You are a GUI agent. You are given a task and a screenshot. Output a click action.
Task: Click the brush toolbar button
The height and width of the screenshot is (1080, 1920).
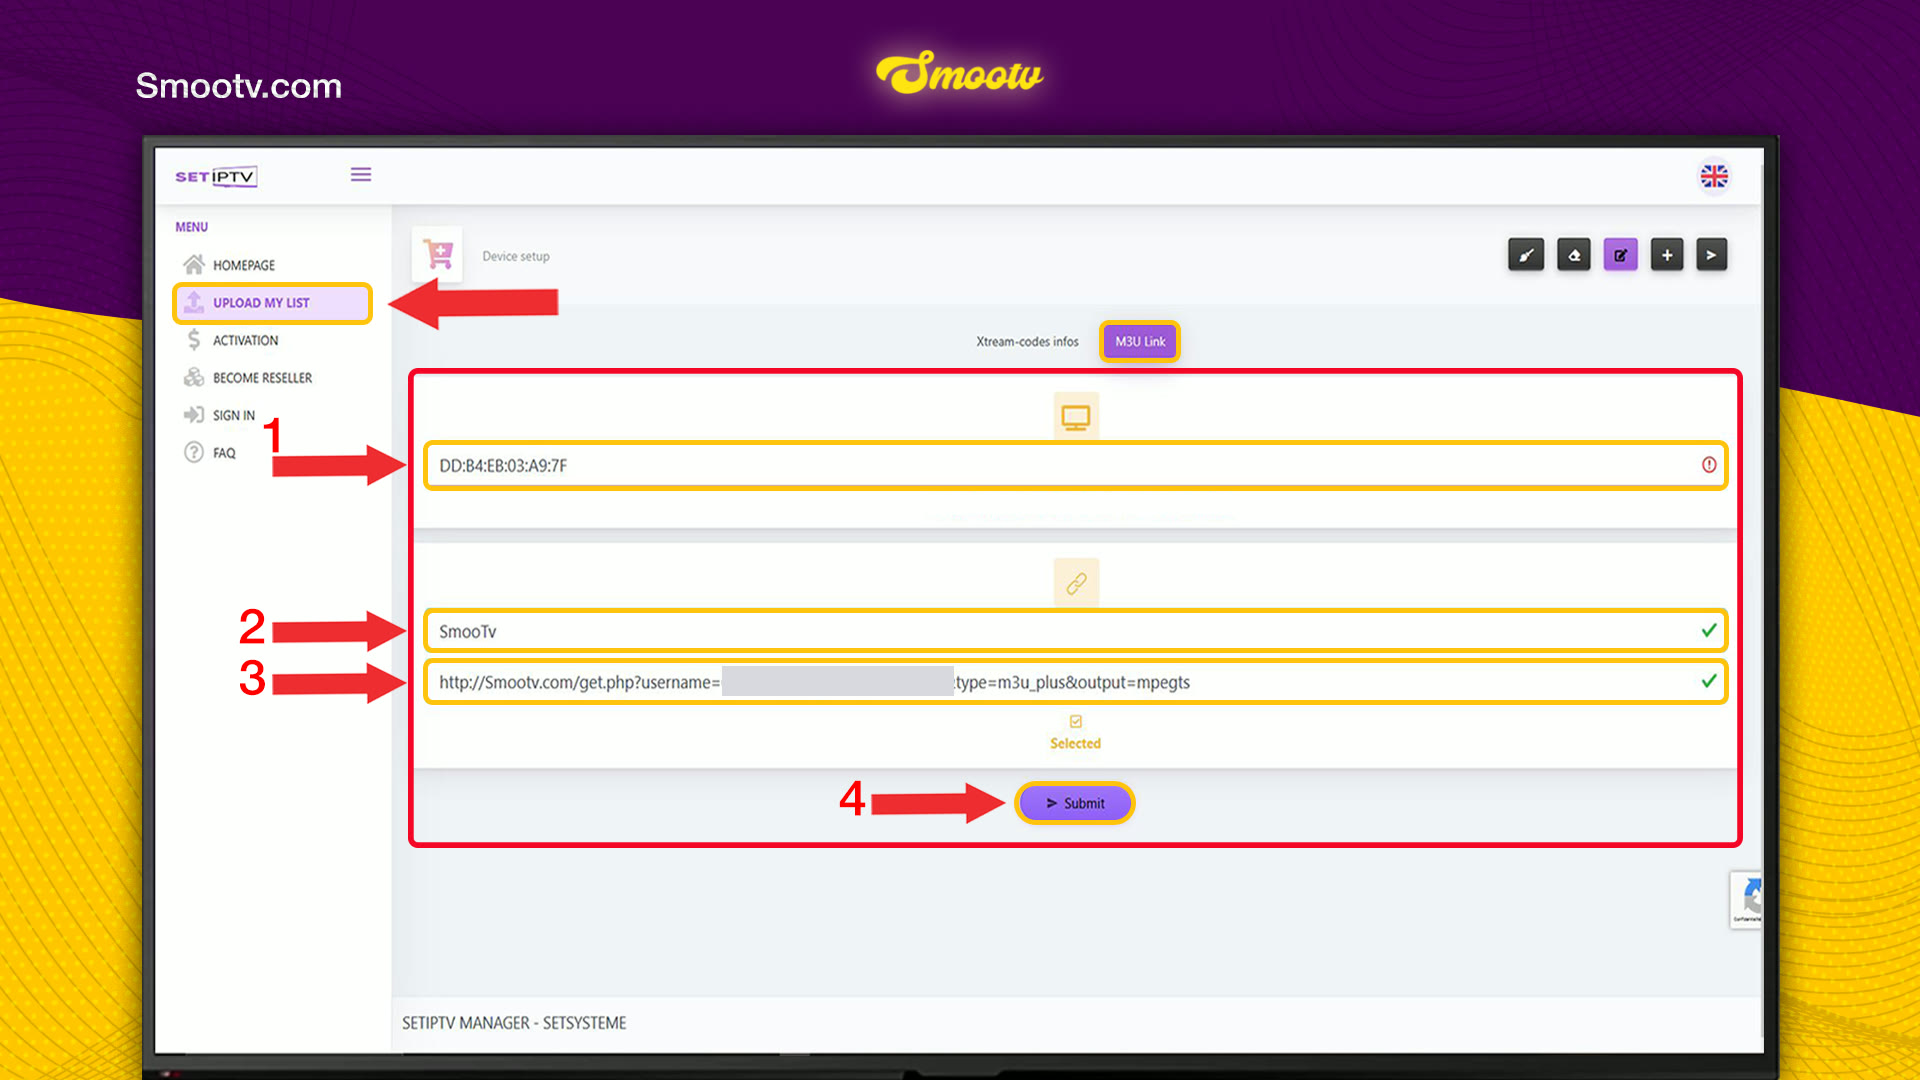click(x=1526, y=255)
